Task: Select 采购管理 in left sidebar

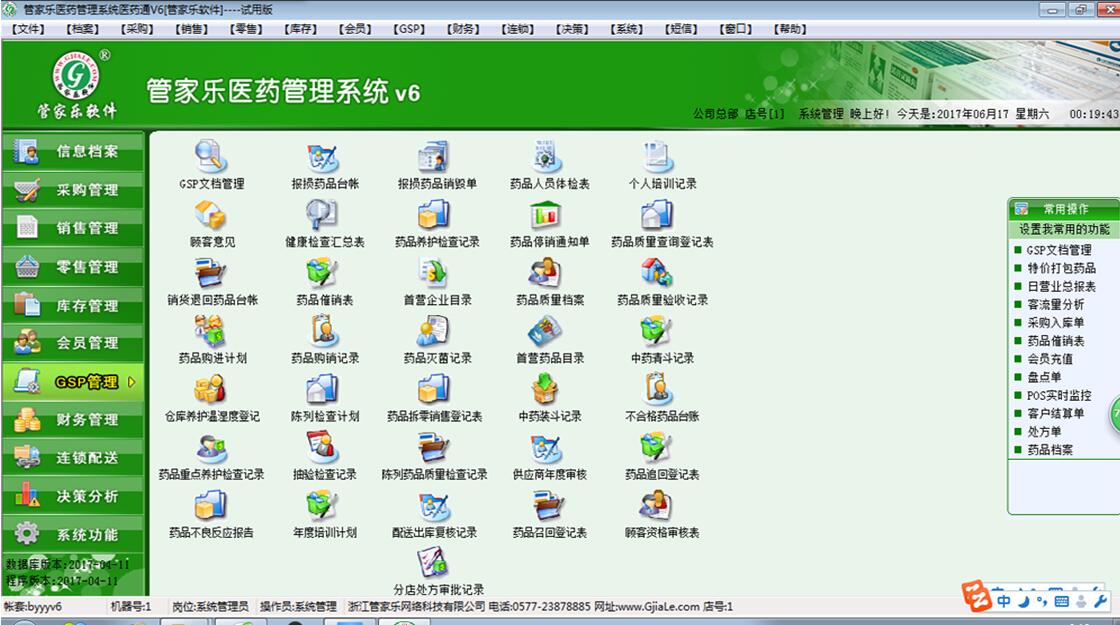Action: coord(73,190)
